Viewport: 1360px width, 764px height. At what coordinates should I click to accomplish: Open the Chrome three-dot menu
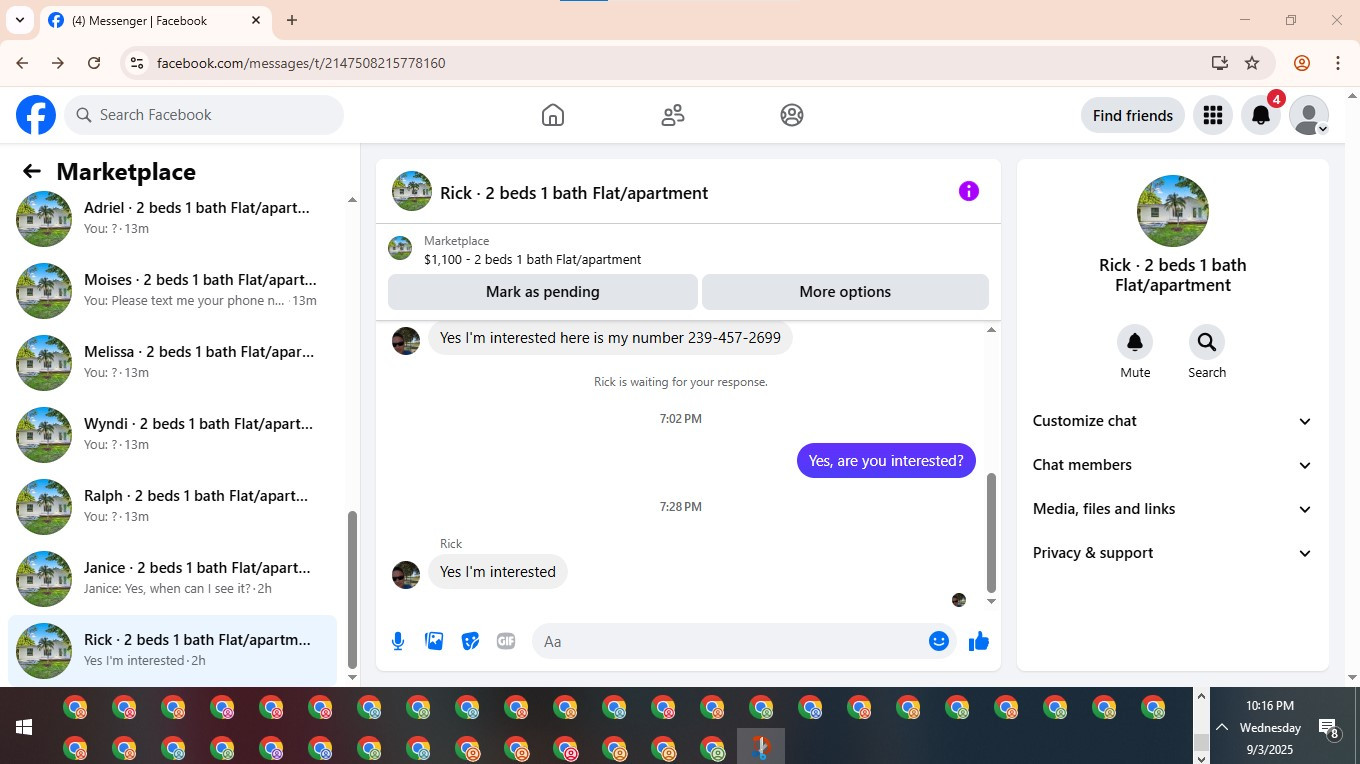coord(1338,63)
